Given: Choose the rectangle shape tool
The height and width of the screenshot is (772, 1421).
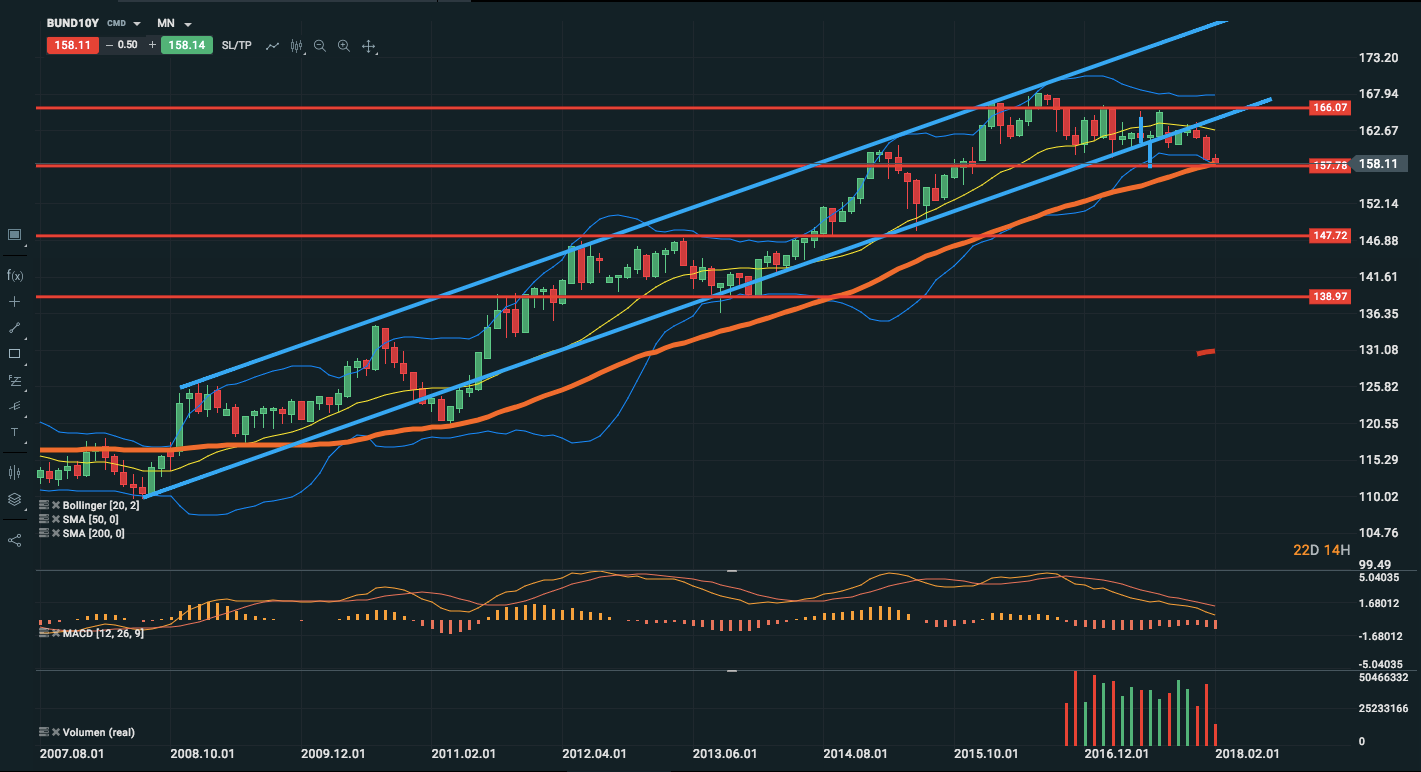Looking at the screenshot, I should coord(14,353).
